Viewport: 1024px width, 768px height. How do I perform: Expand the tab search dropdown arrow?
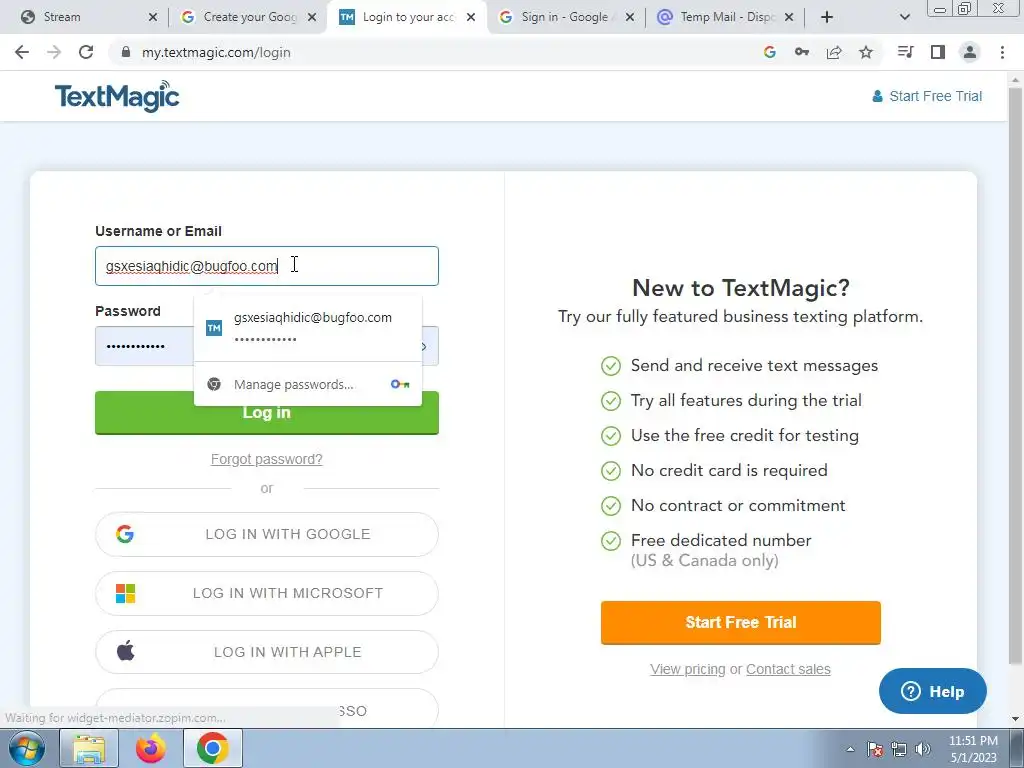click(904, 17)
